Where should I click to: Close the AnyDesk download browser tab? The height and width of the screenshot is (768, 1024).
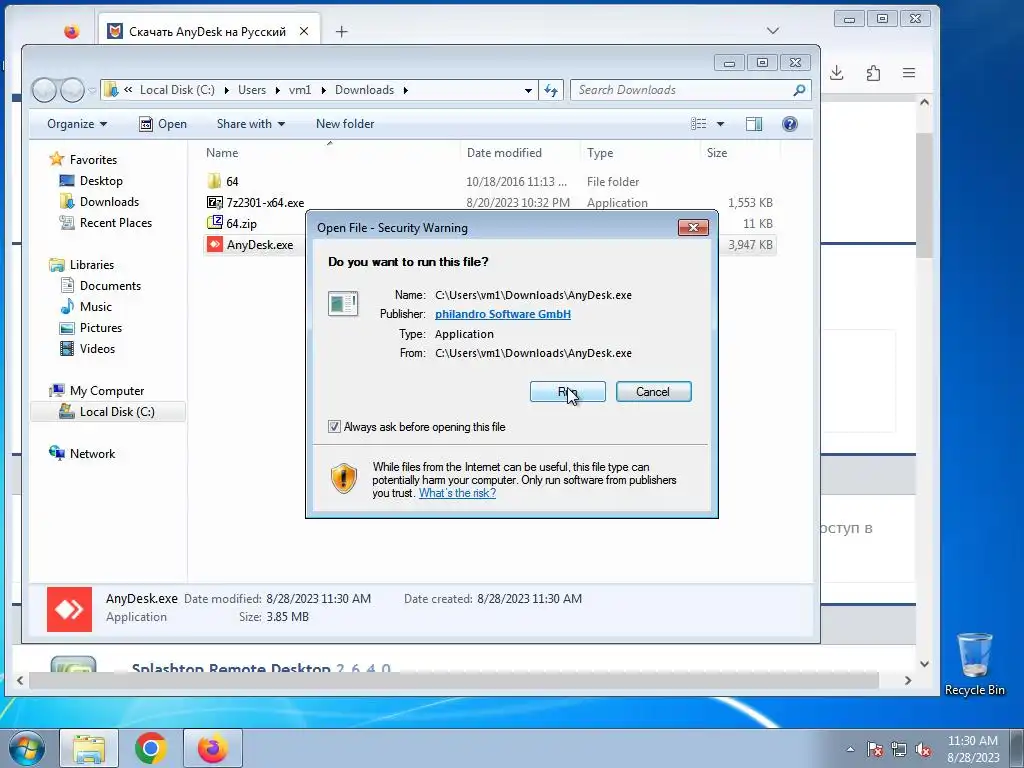pyautogui.click(x=304, y=31)
